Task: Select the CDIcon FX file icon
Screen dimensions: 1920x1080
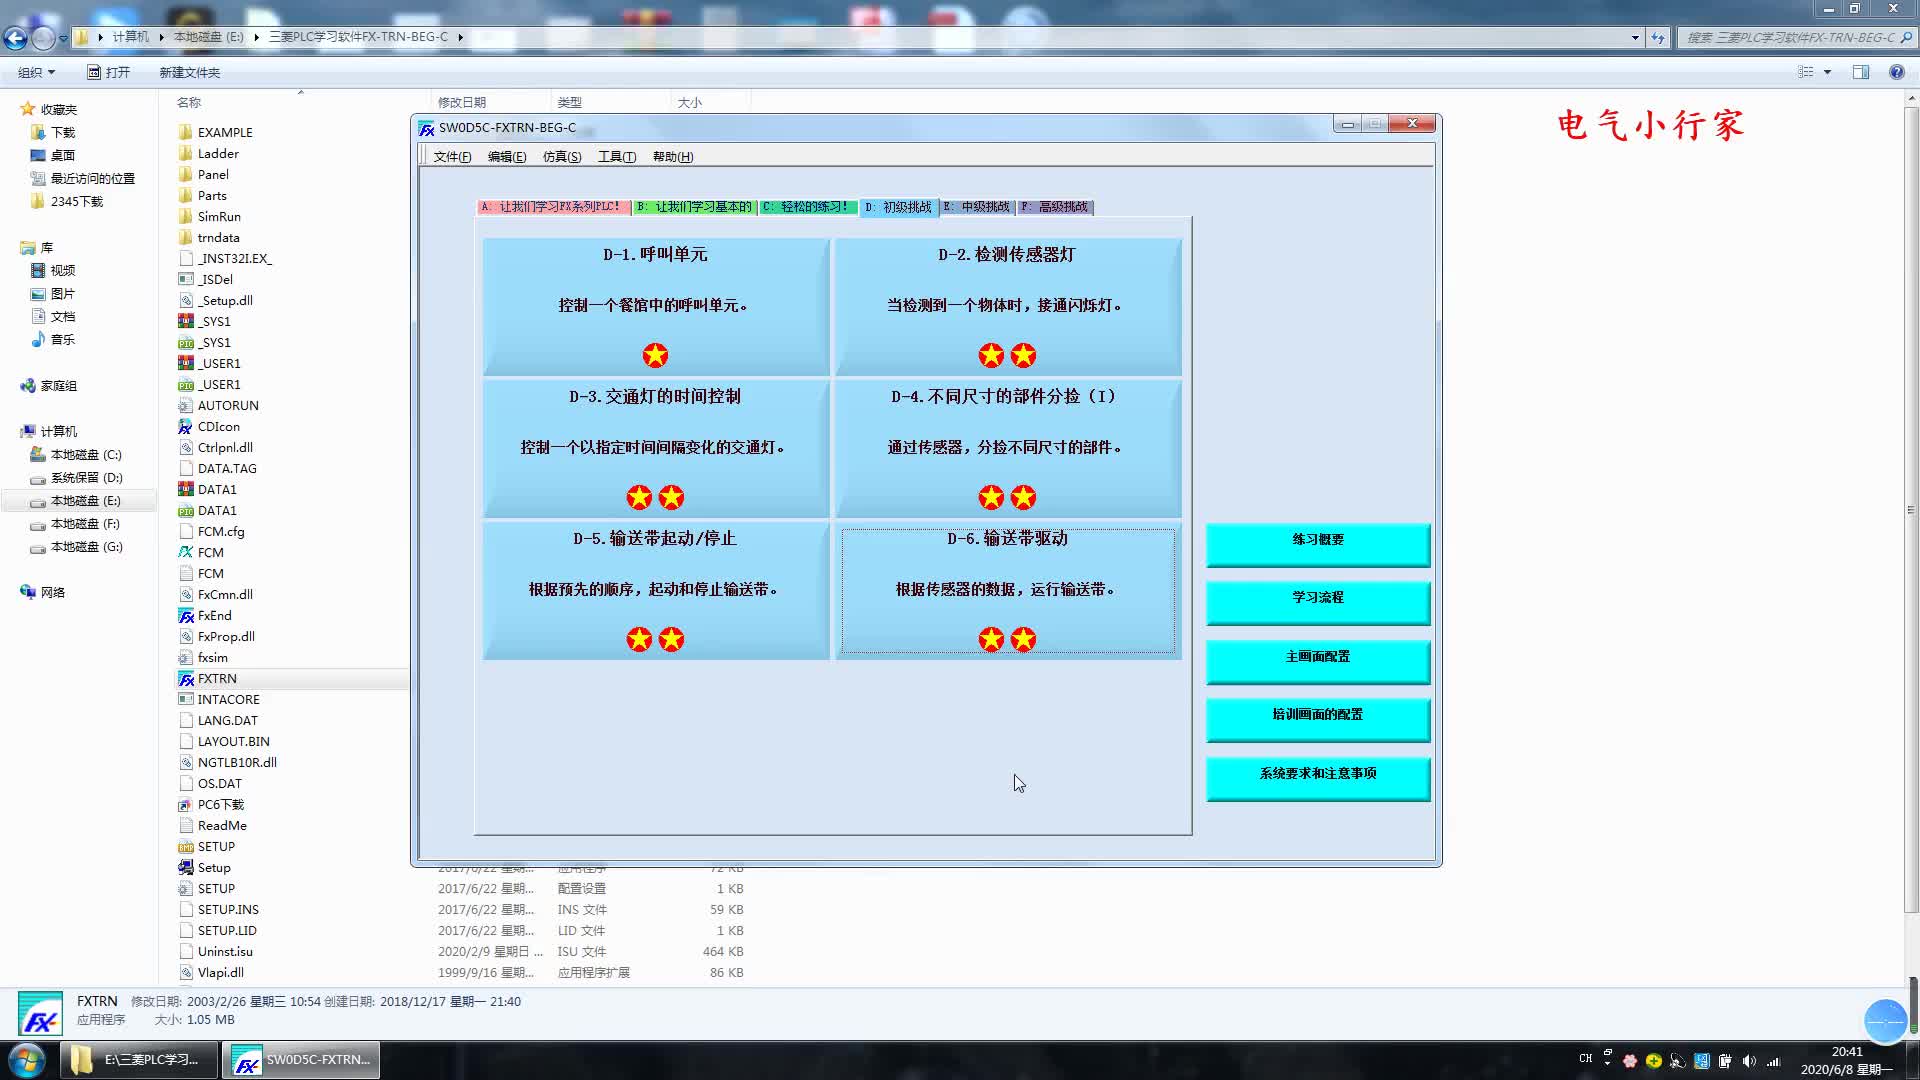Action: 185,426
